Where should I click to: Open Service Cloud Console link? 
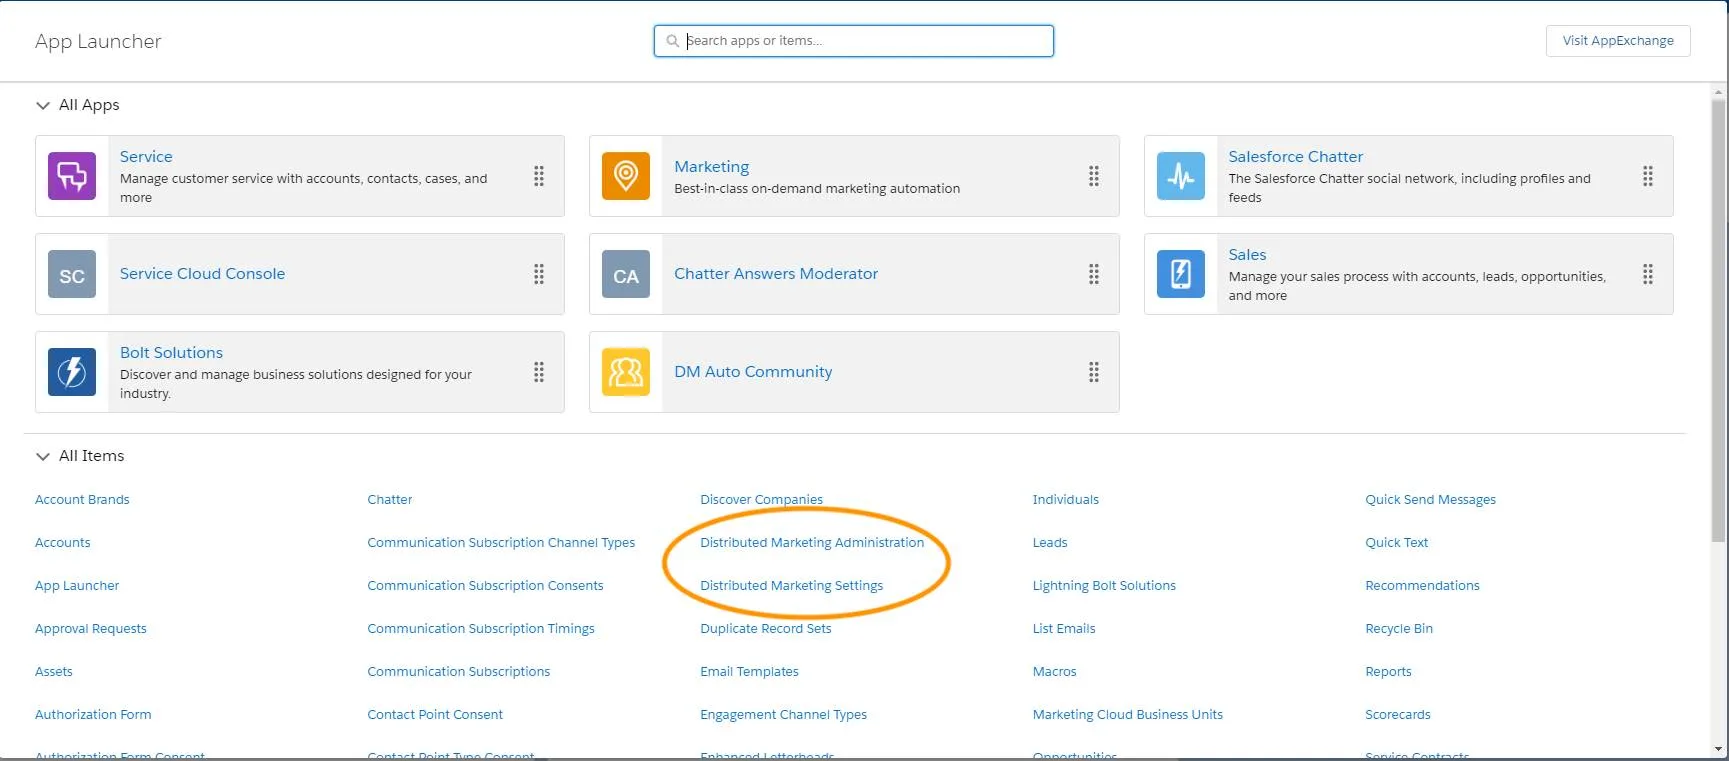(202, 274)
